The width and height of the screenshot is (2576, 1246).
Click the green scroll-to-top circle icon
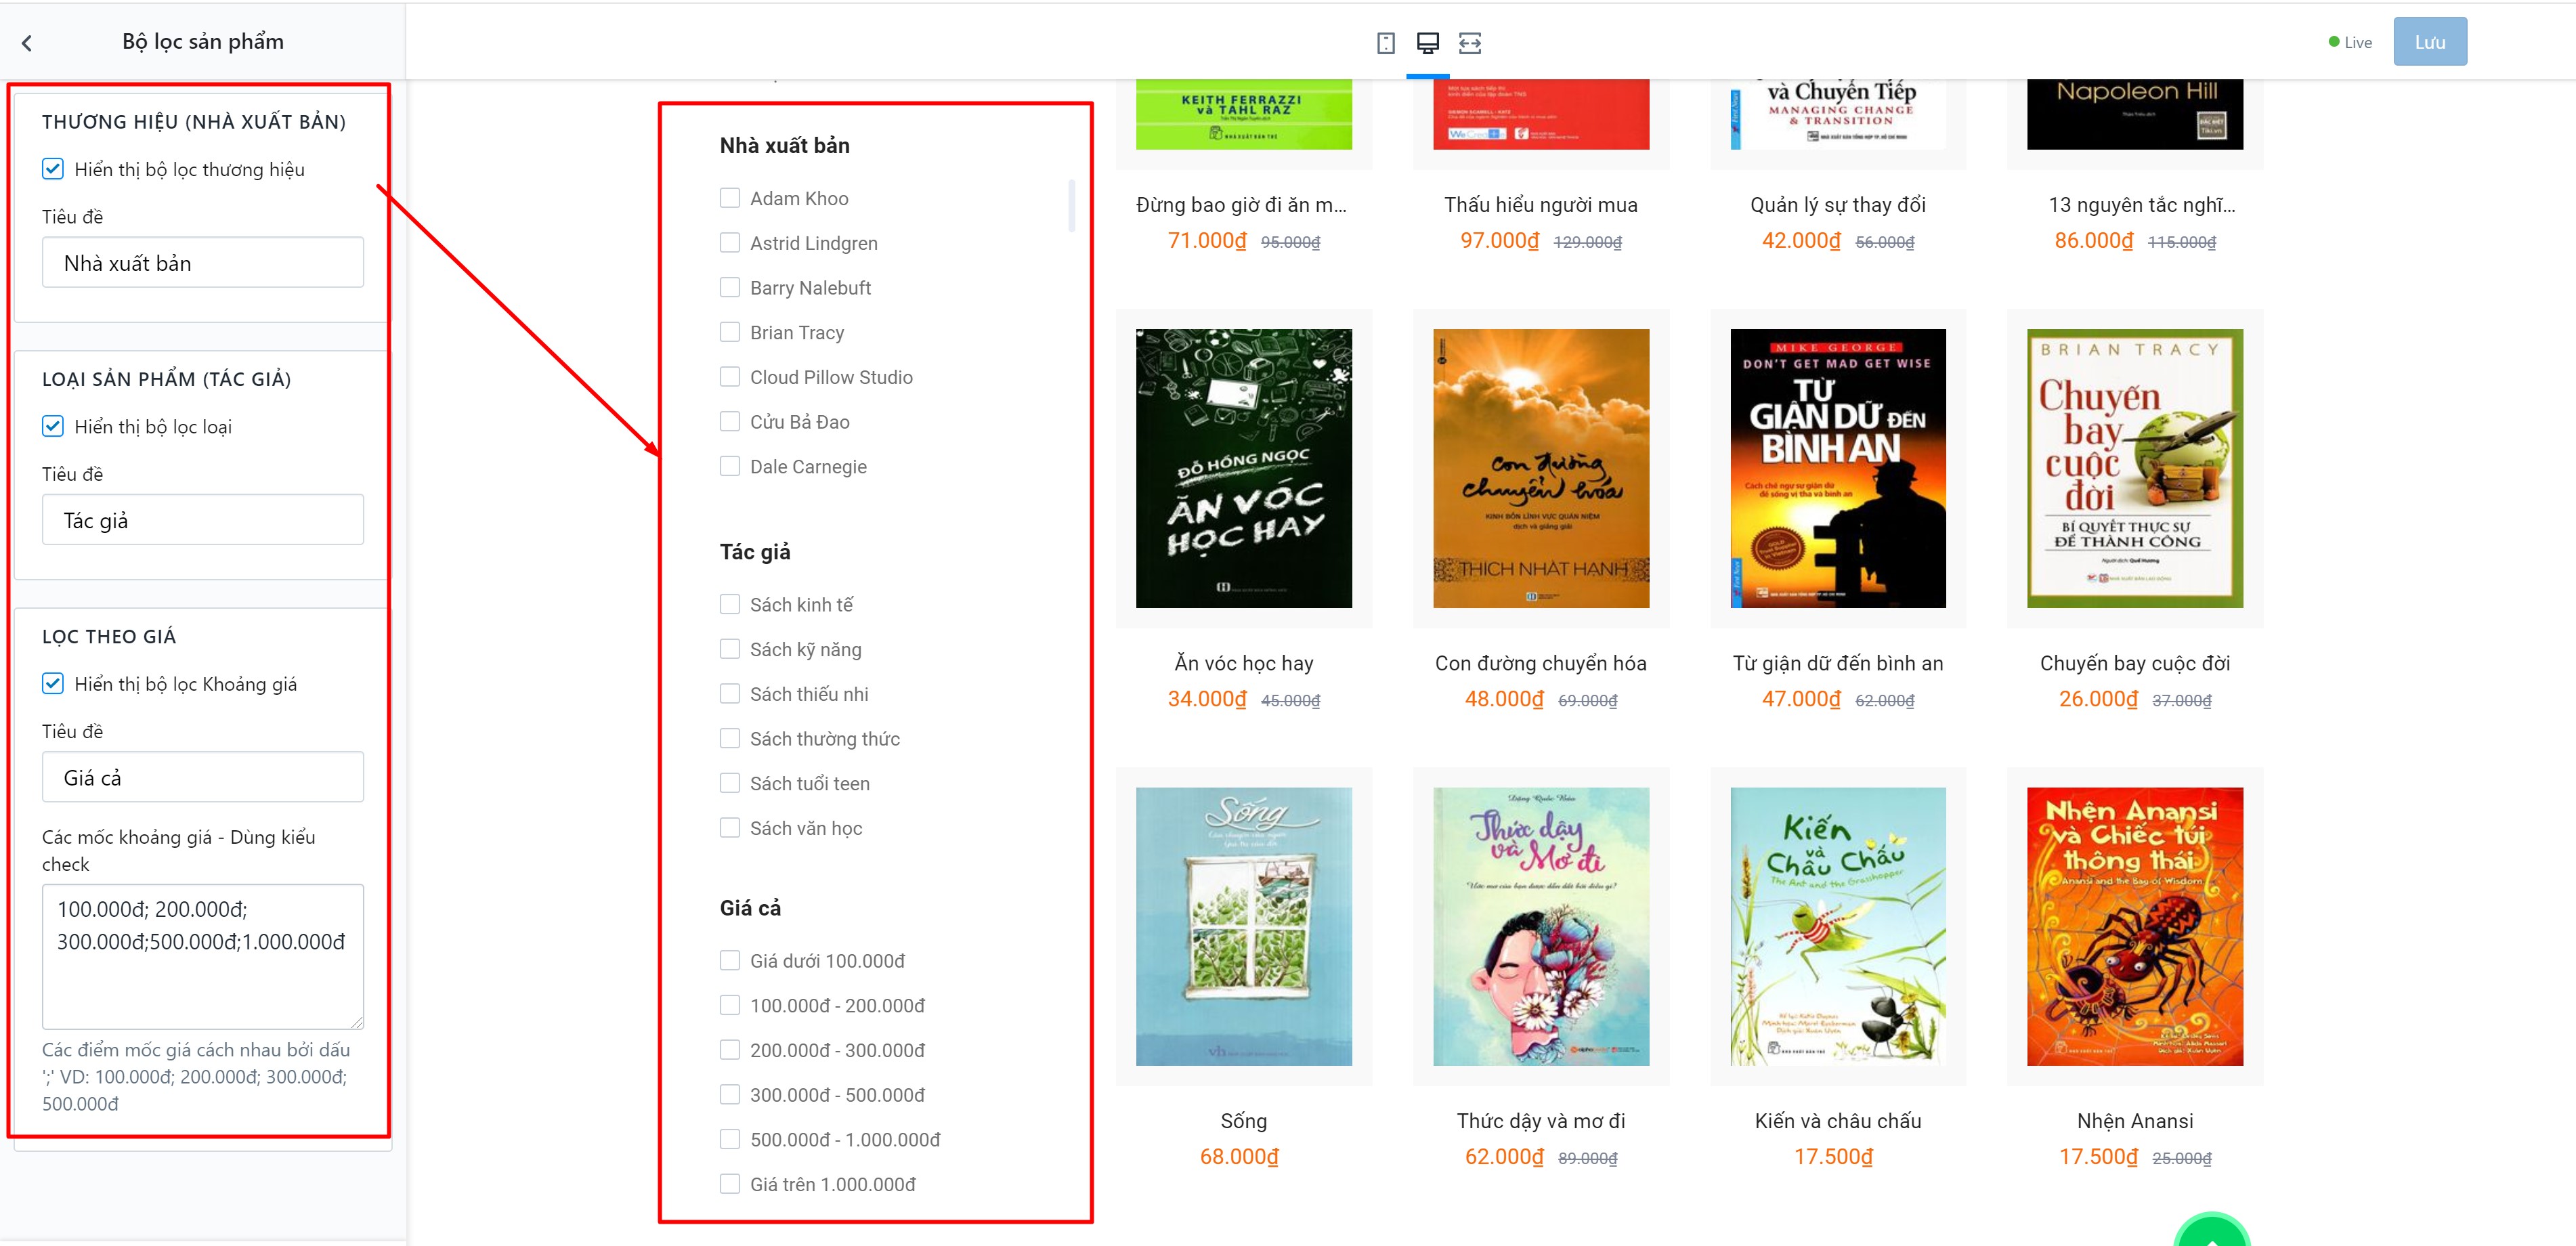pyautogui.click(x=2212, y=1231)
